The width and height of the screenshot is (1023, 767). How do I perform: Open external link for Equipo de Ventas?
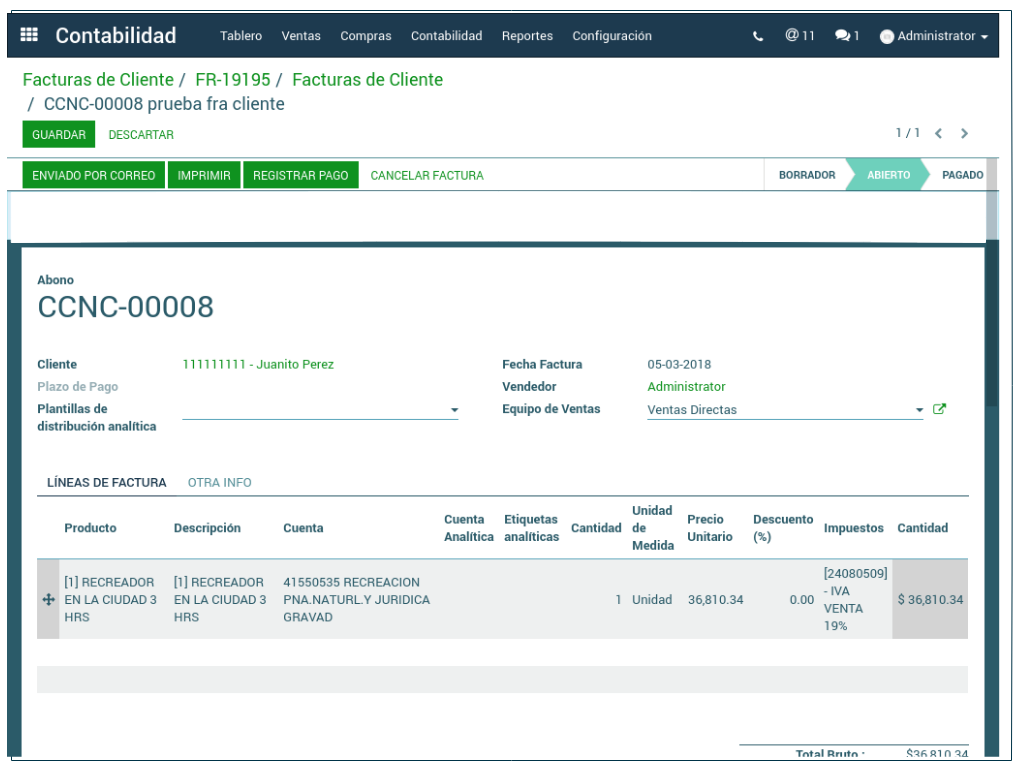click(939, 409)
